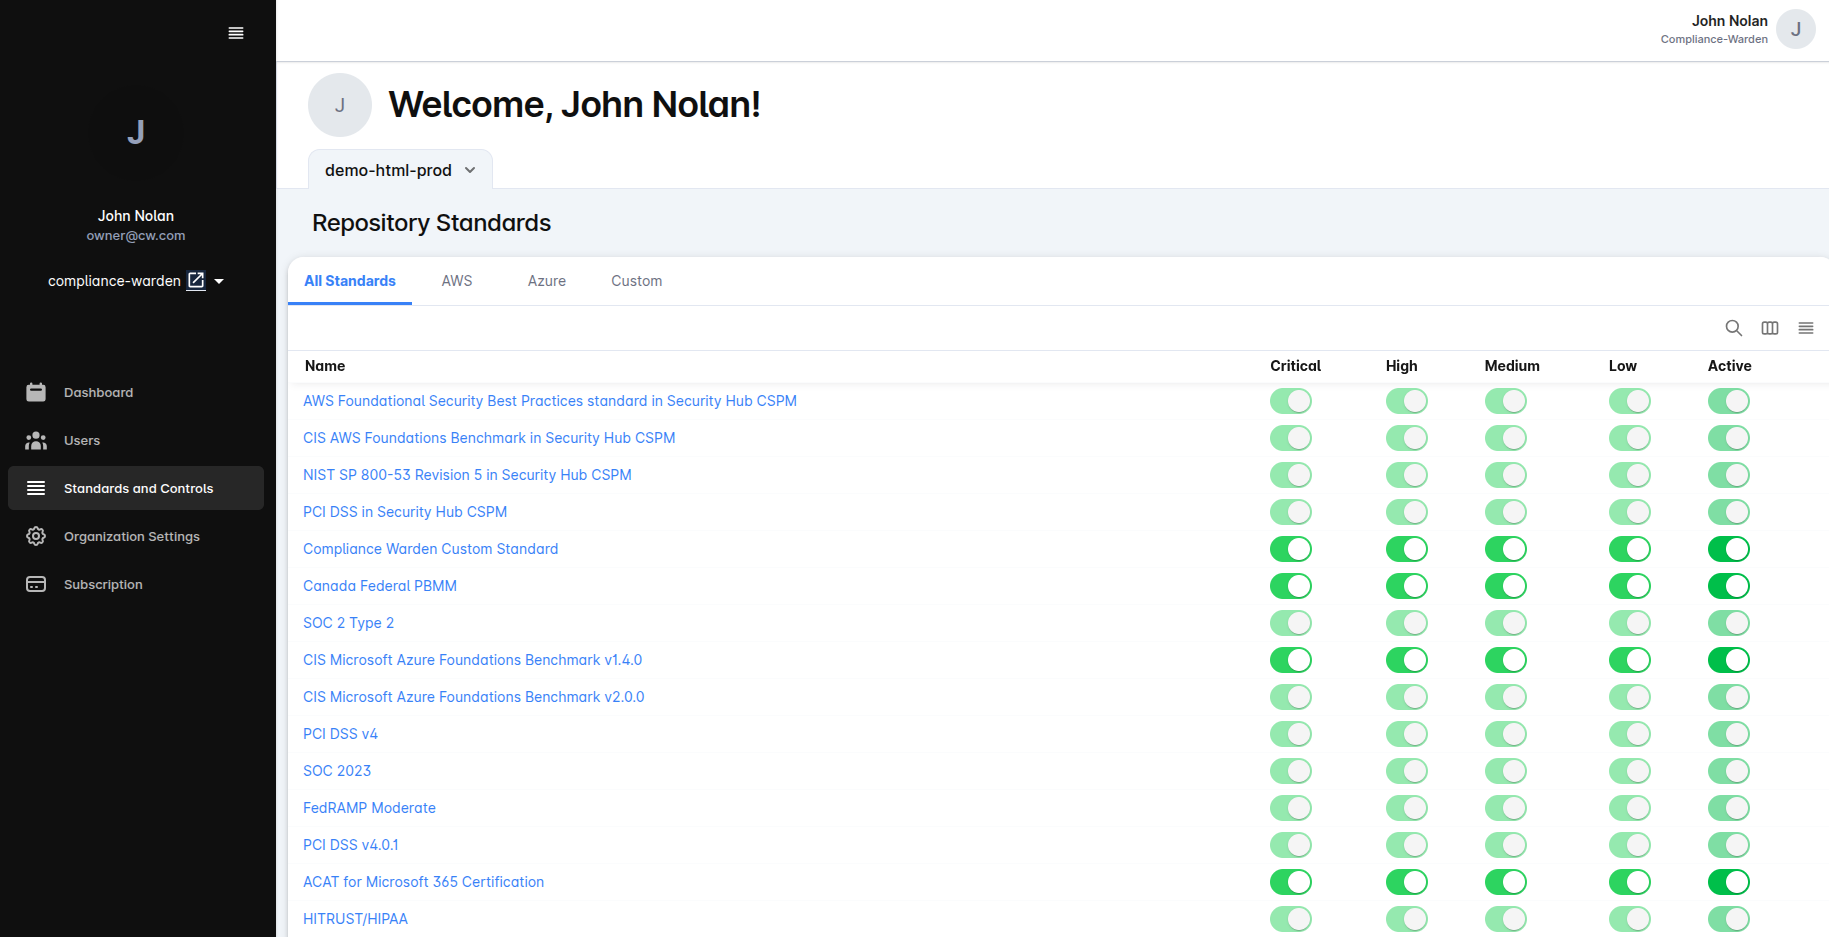Click the Organization Settings gear icon
1829x937 pixels.
click(36, 536)
